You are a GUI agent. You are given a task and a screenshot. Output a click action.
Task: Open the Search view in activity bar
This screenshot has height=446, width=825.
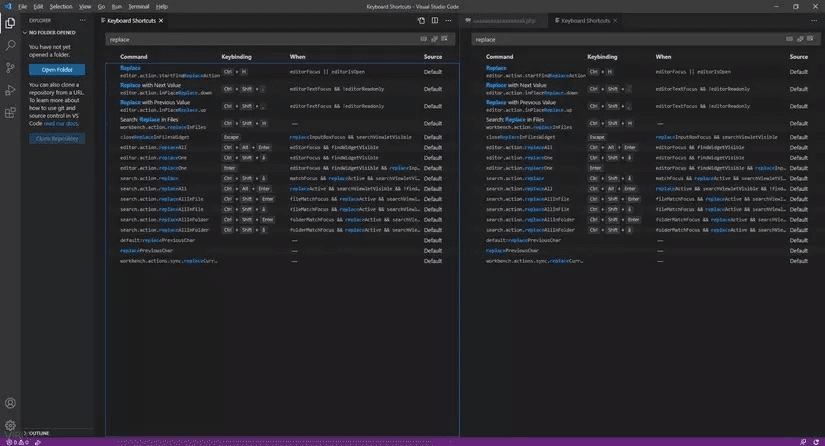(x=10, y=46)
